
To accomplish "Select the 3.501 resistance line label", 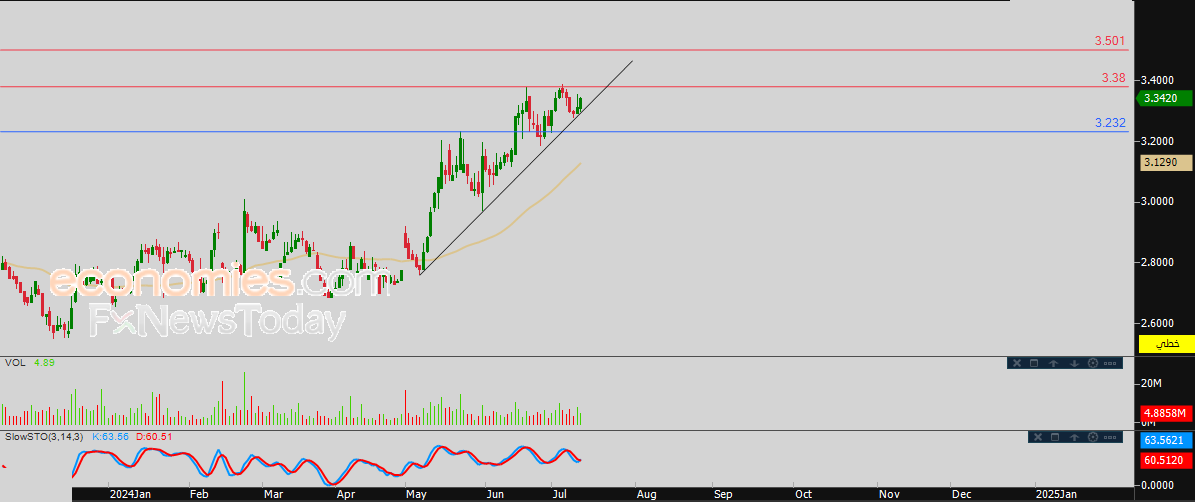I will 1110,40.
